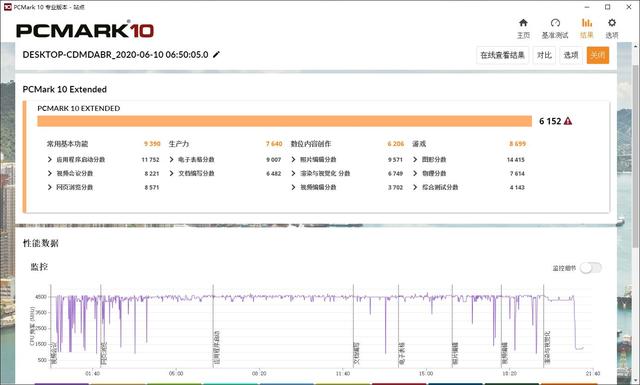
Task: Click the 数位内容创作 score 6 206
Action: 396,144
